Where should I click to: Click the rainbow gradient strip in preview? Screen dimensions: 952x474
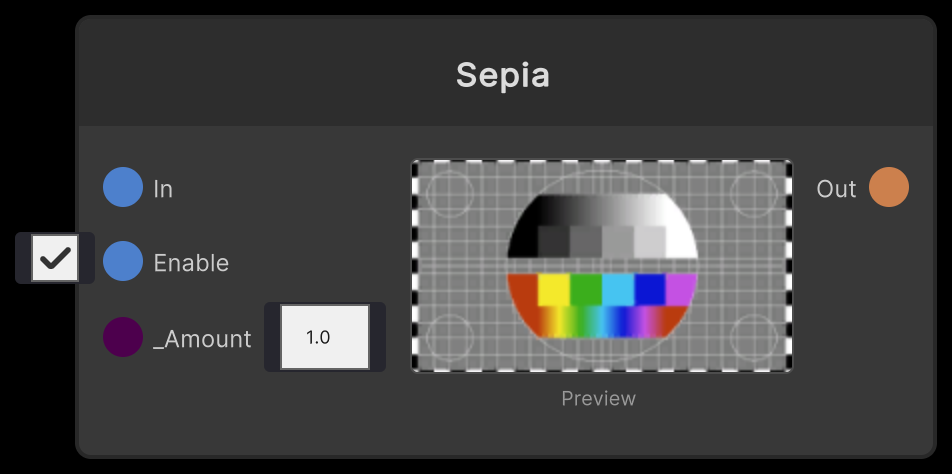tap(602, 321)
